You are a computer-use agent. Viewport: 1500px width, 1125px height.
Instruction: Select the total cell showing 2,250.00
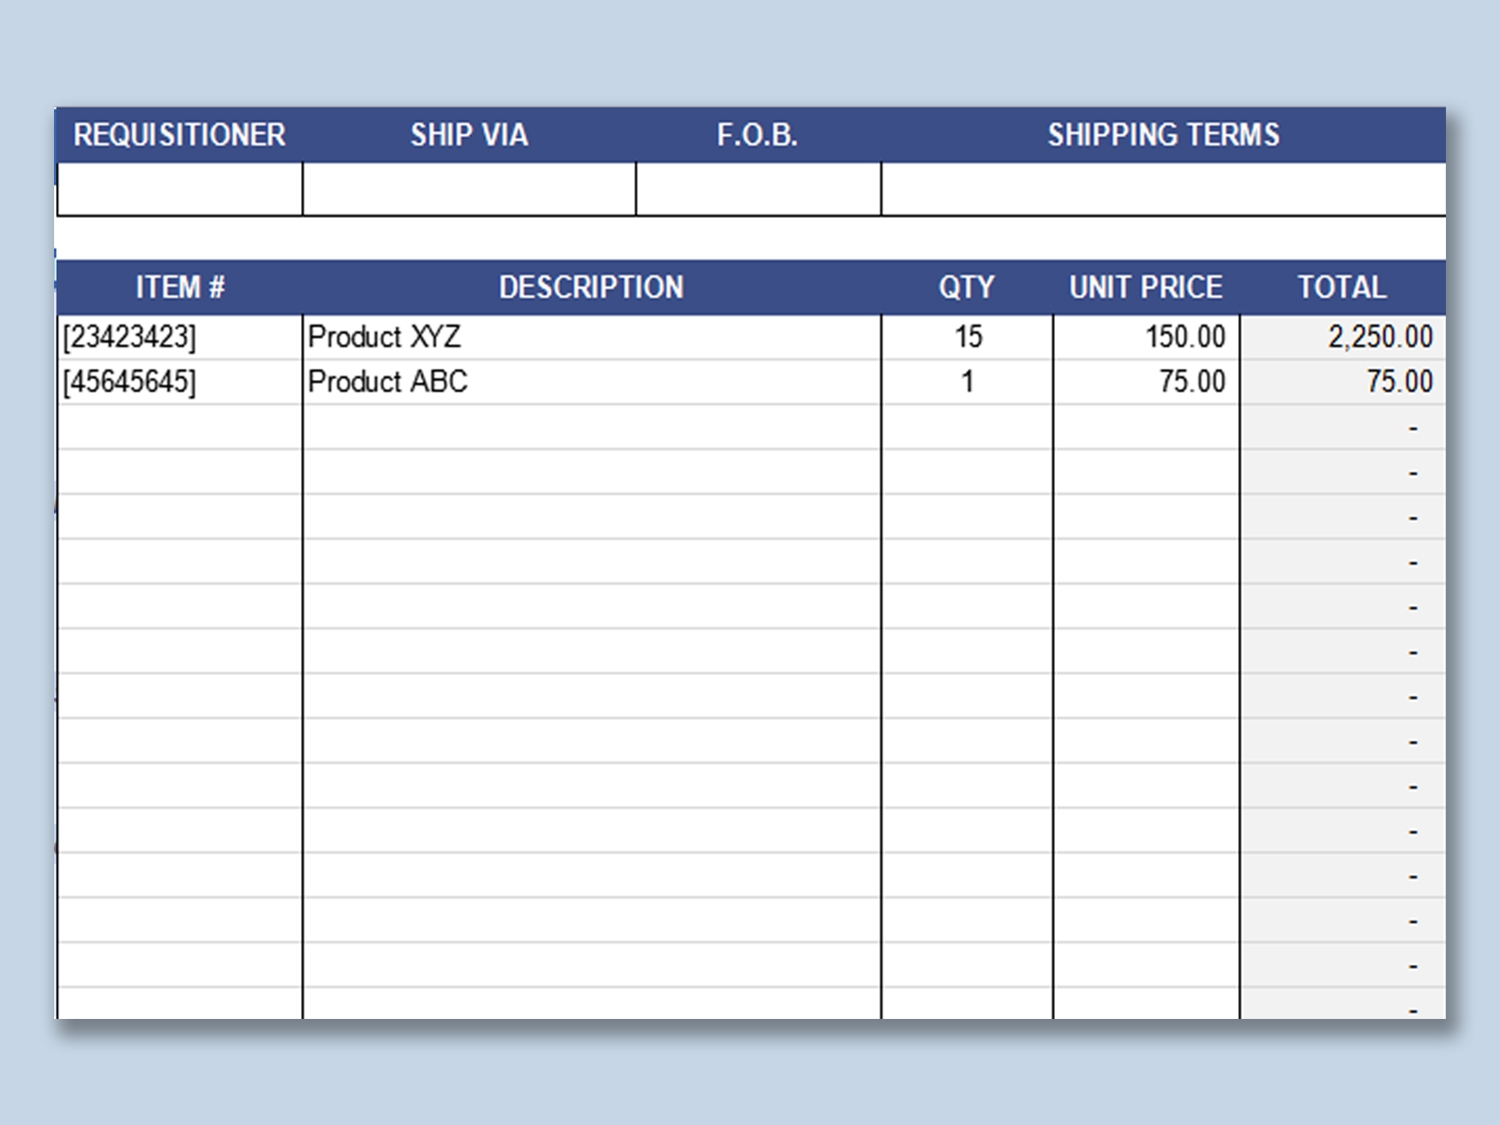pos(1342,337)
